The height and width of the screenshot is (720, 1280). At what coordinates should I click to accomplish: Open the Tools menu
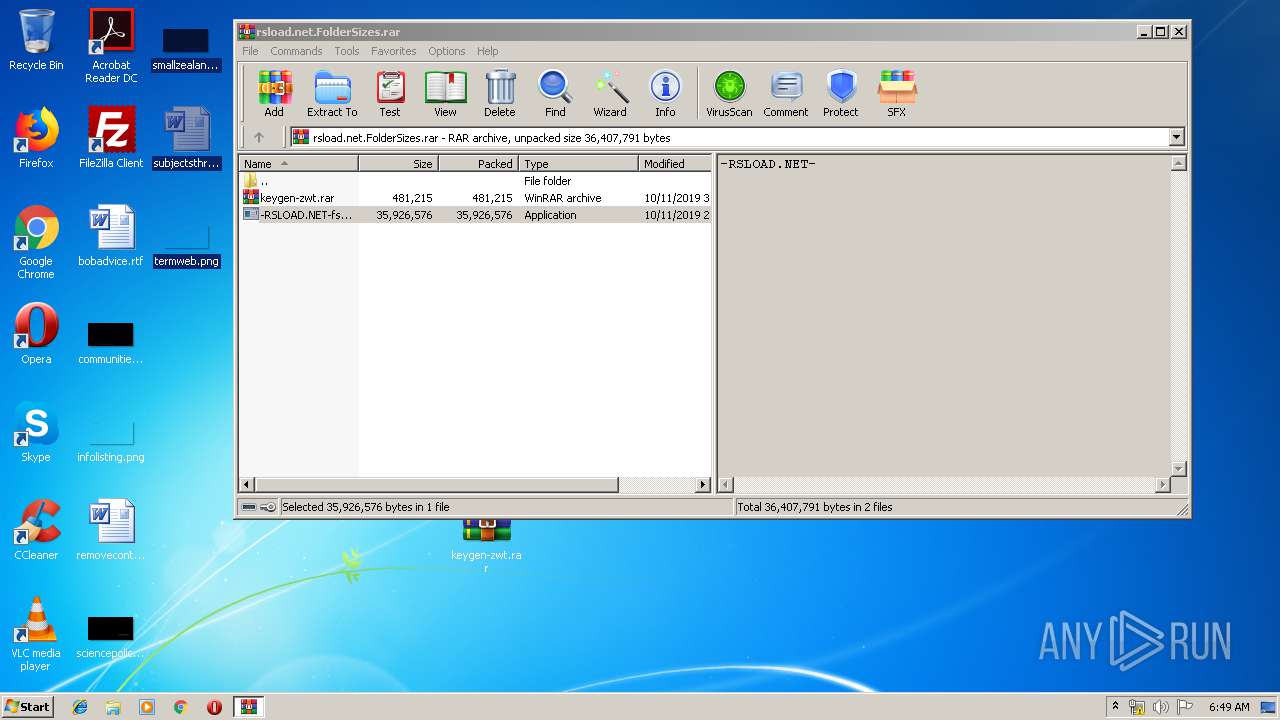(x=347, y=51)
